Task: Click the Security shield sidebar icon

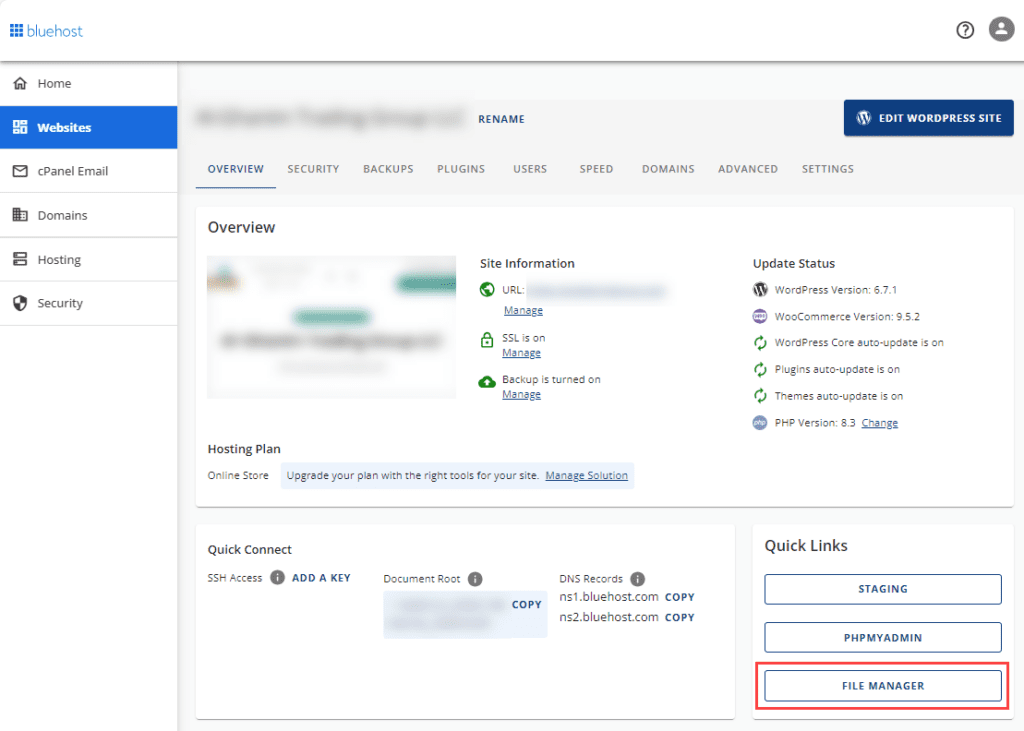Action: click(20, 303)
